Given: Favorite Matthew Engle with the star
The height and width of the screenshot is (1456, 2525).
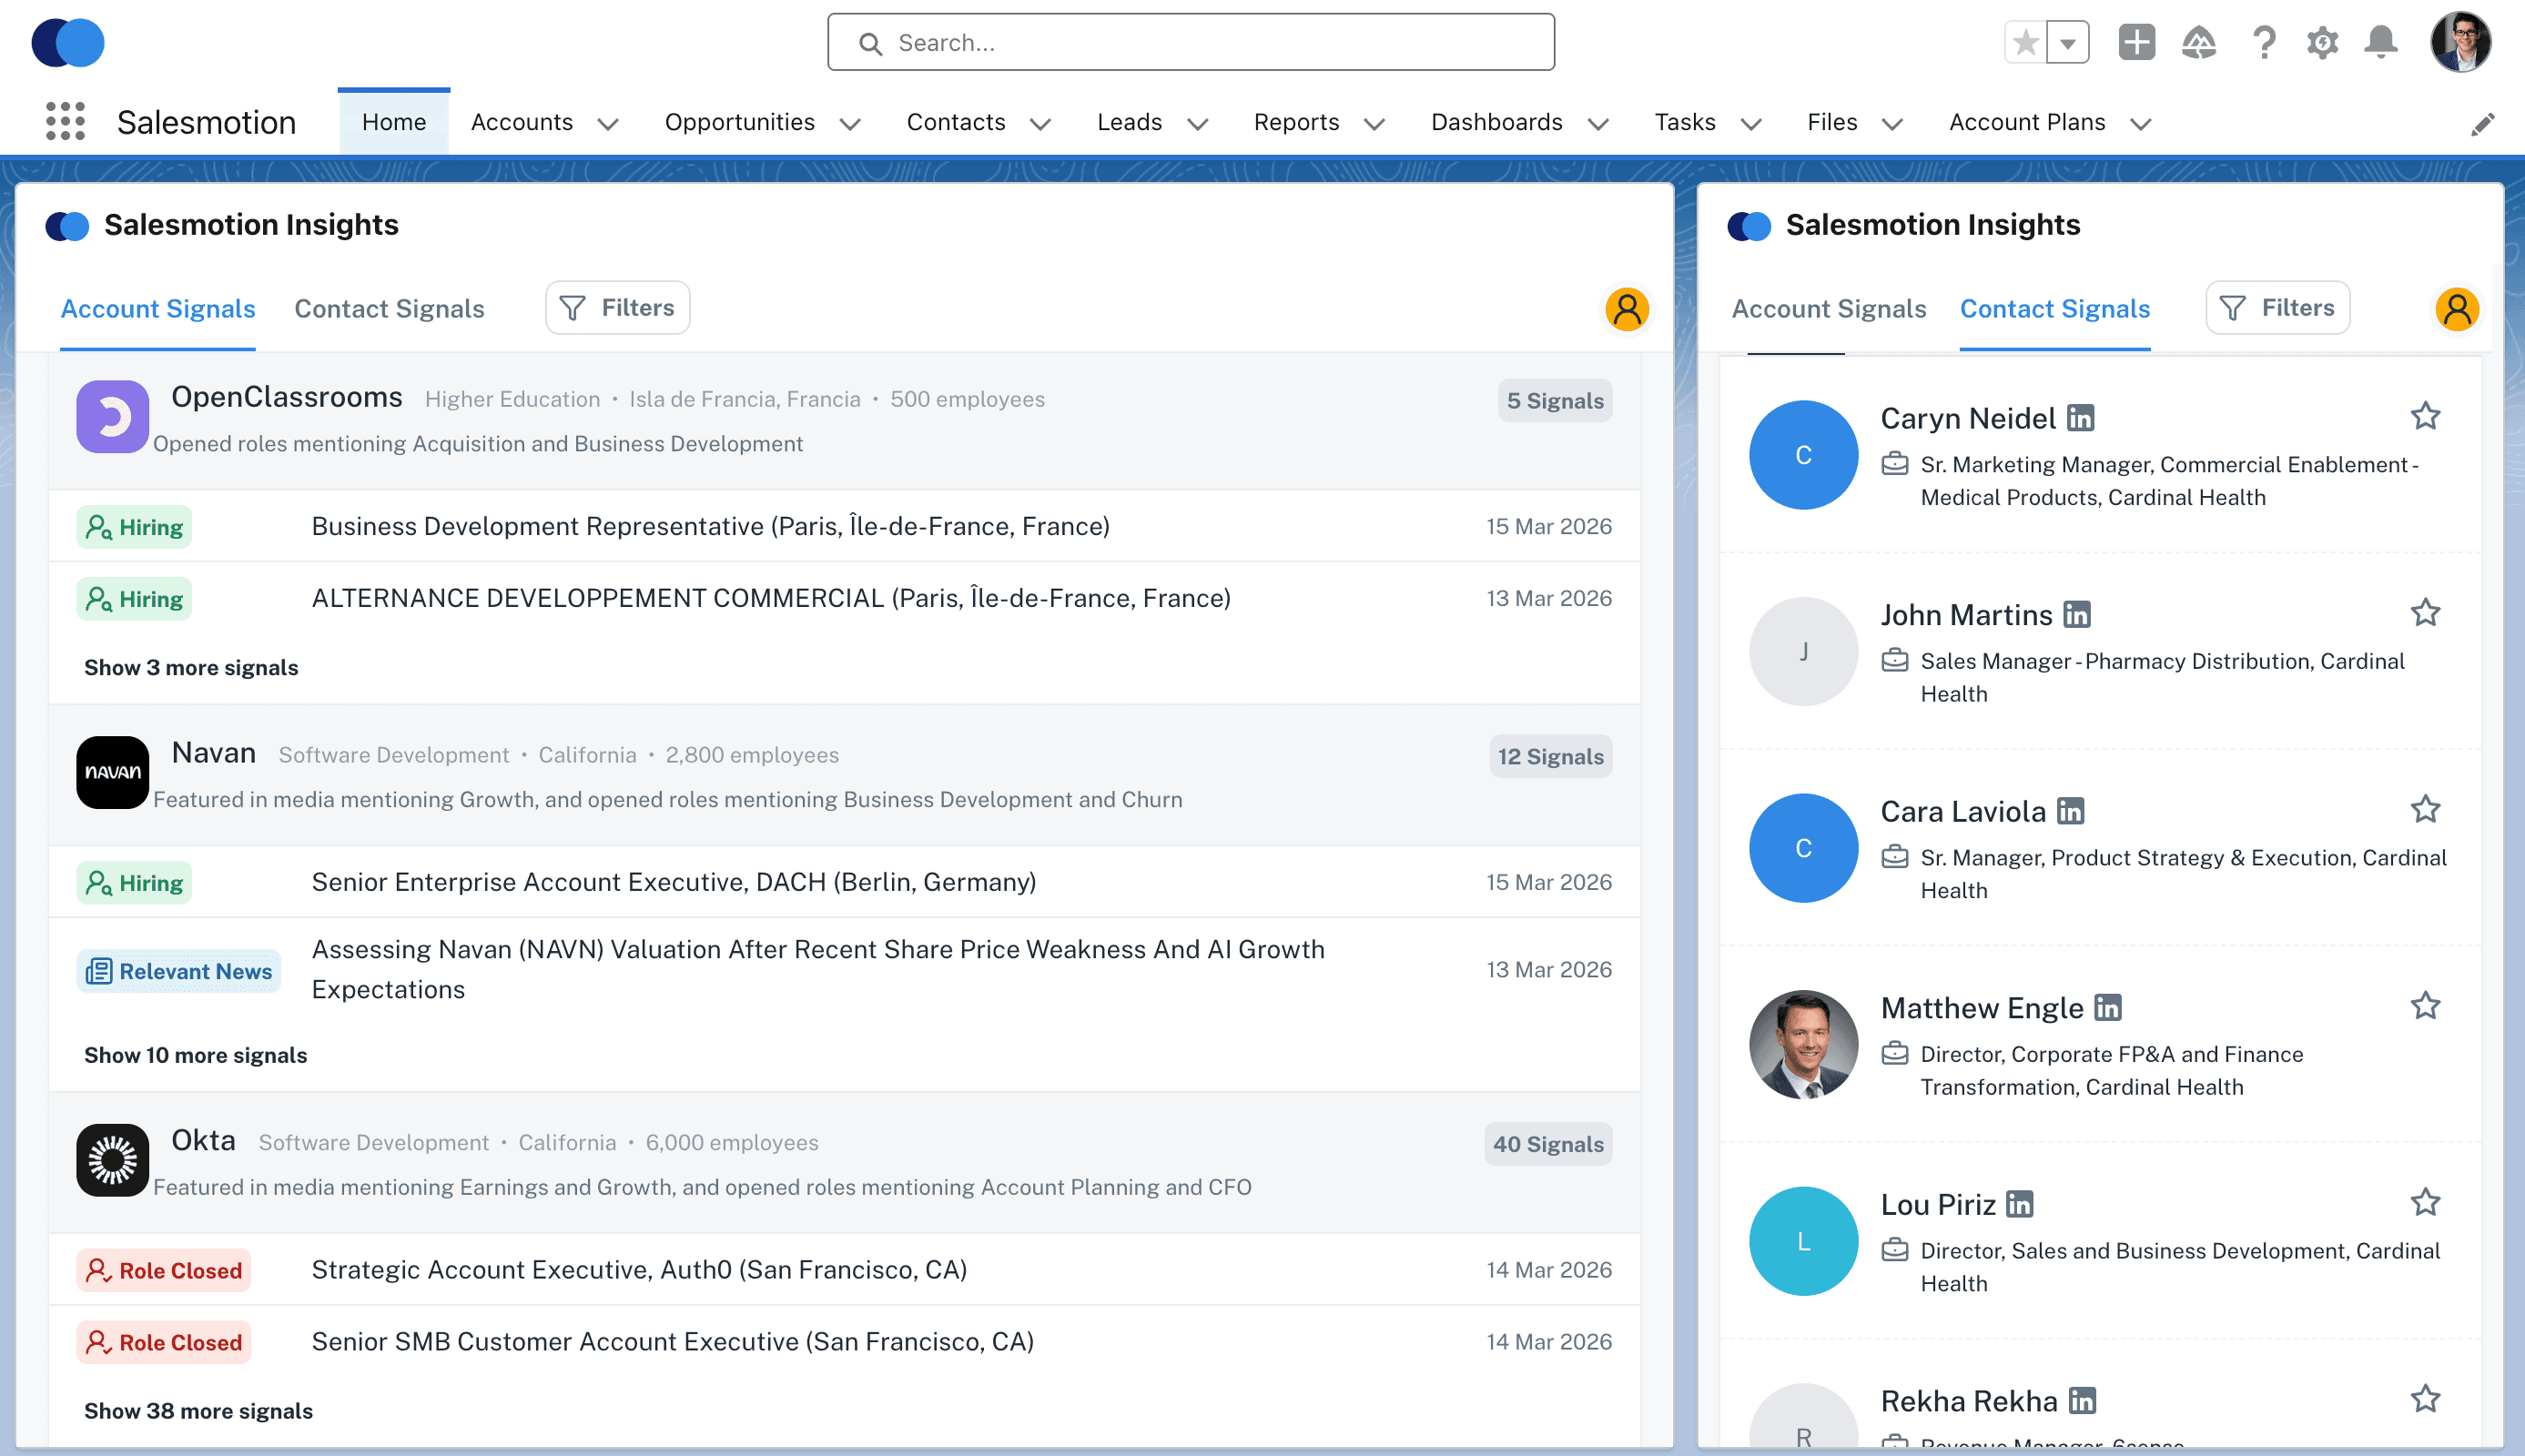Looking at the screenshot, I should pyautogui.click(x=2425, y=1006).
